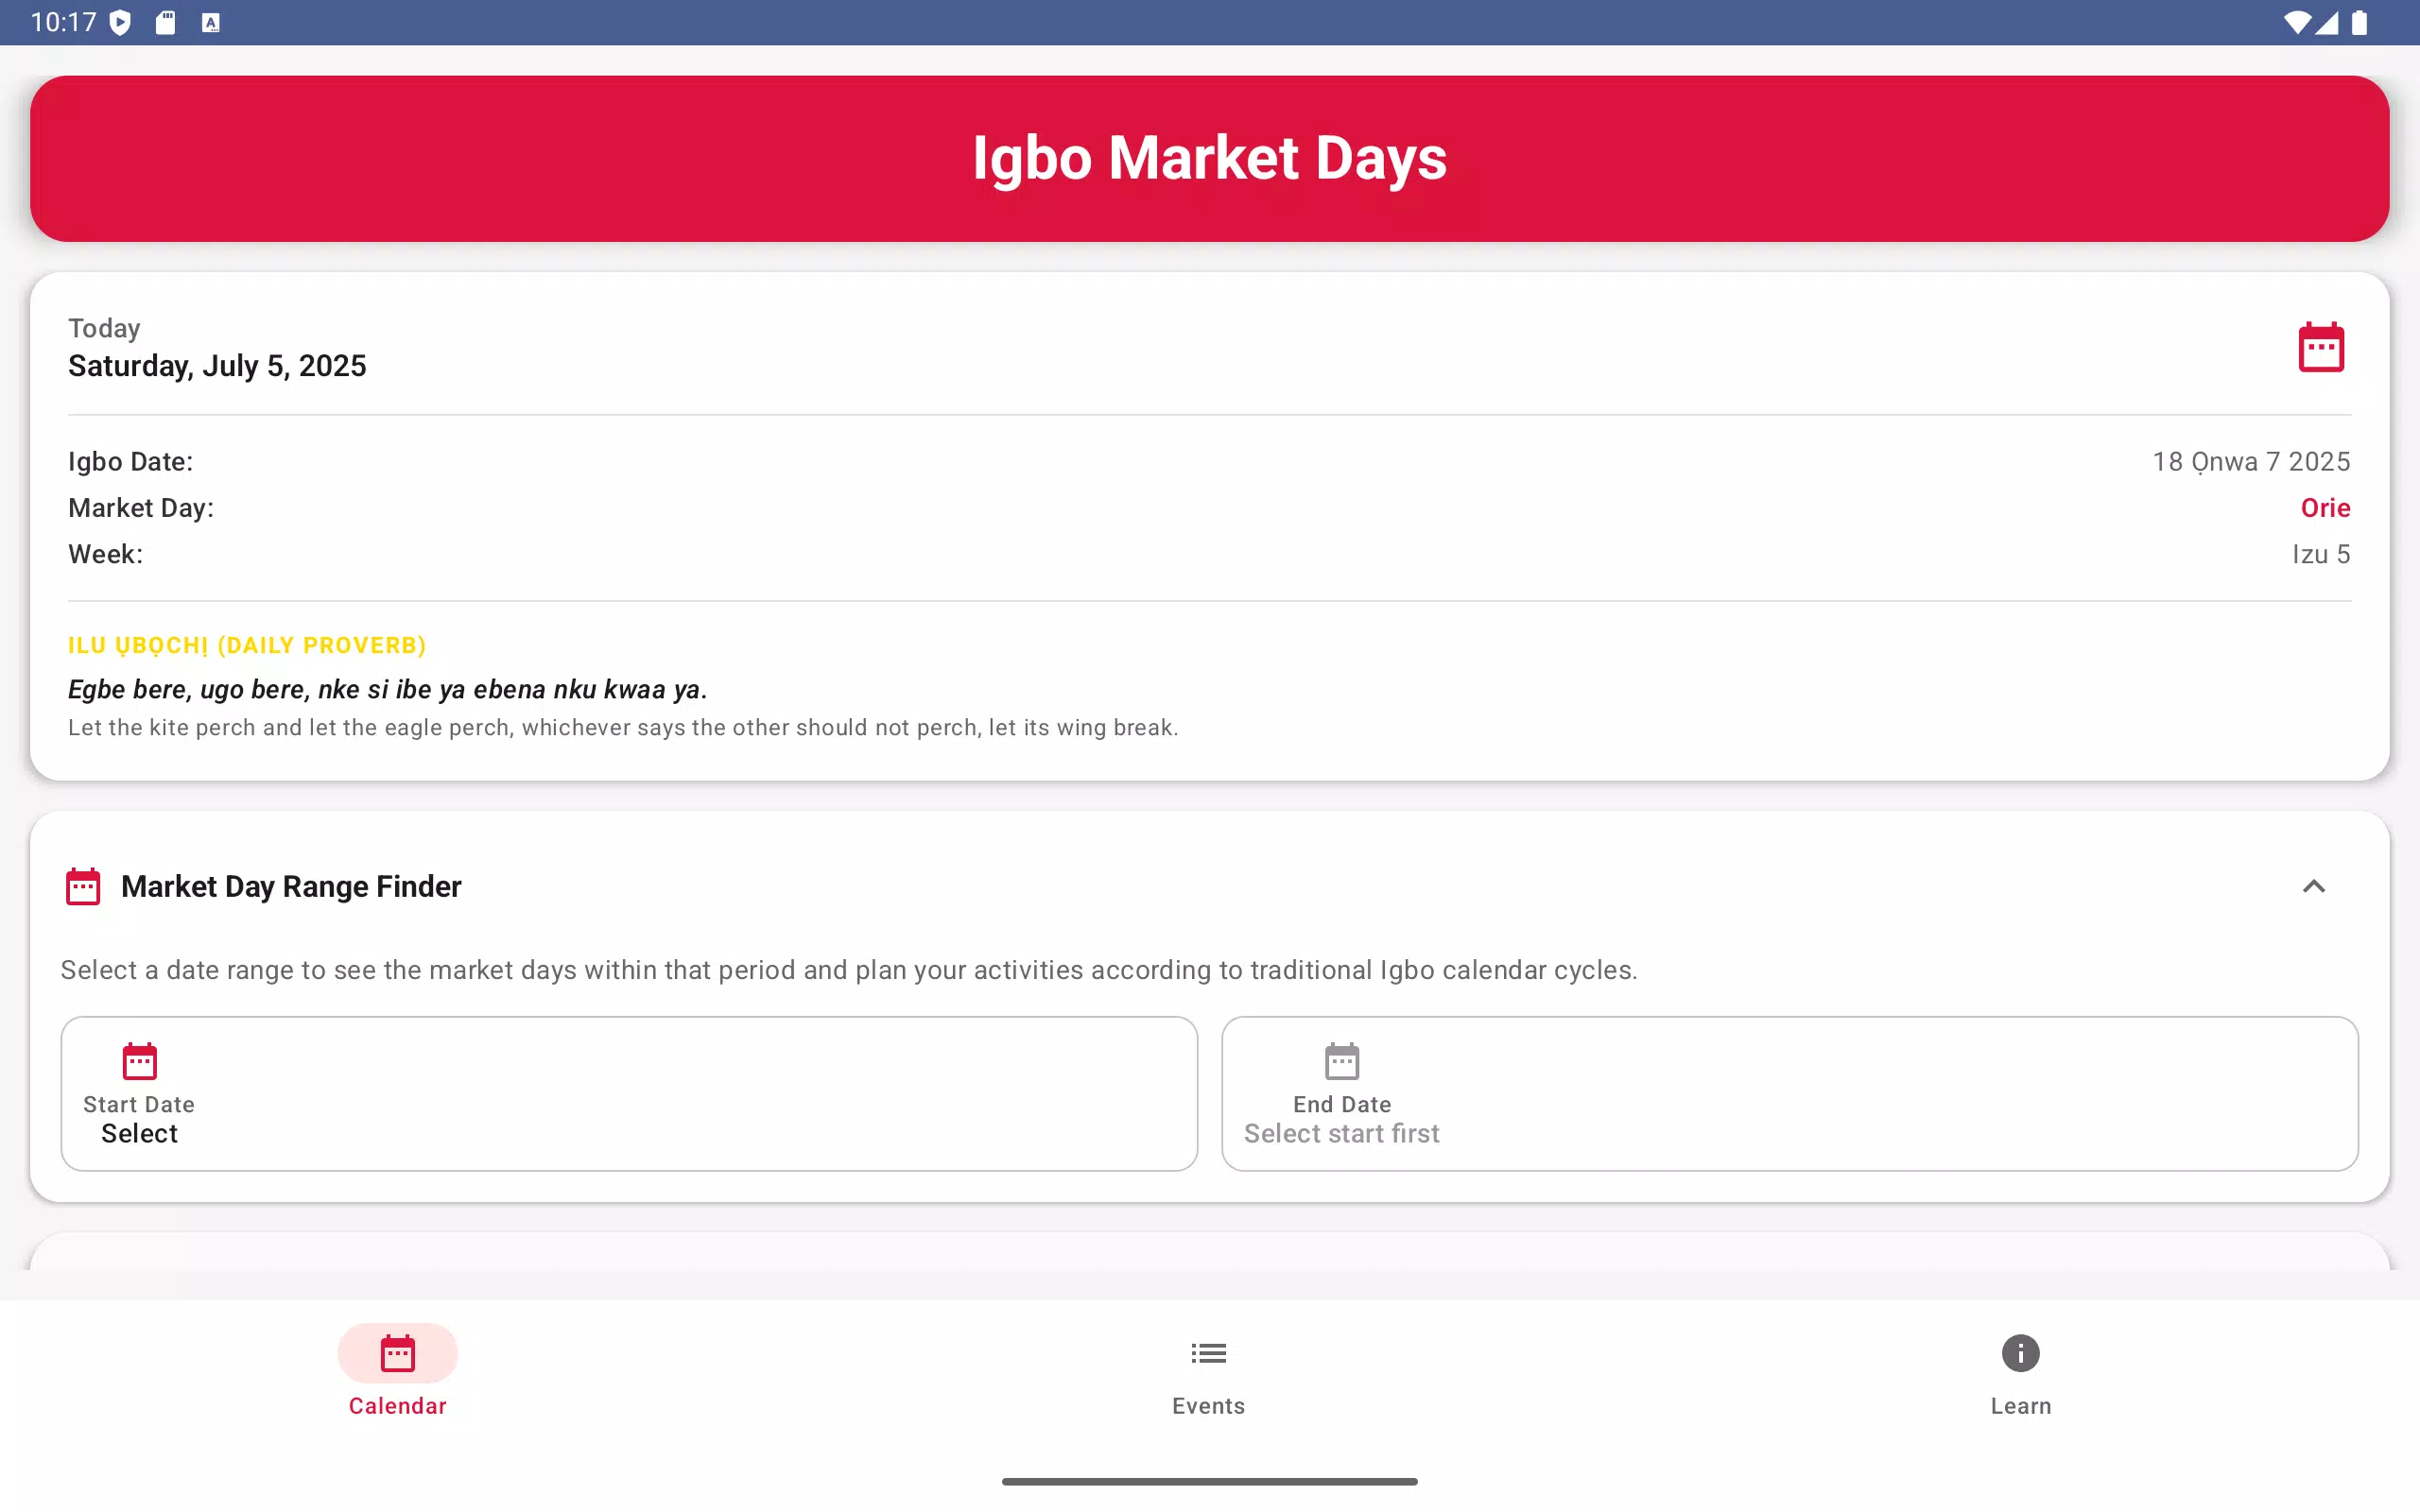Open the Events list icon

1209,1353
